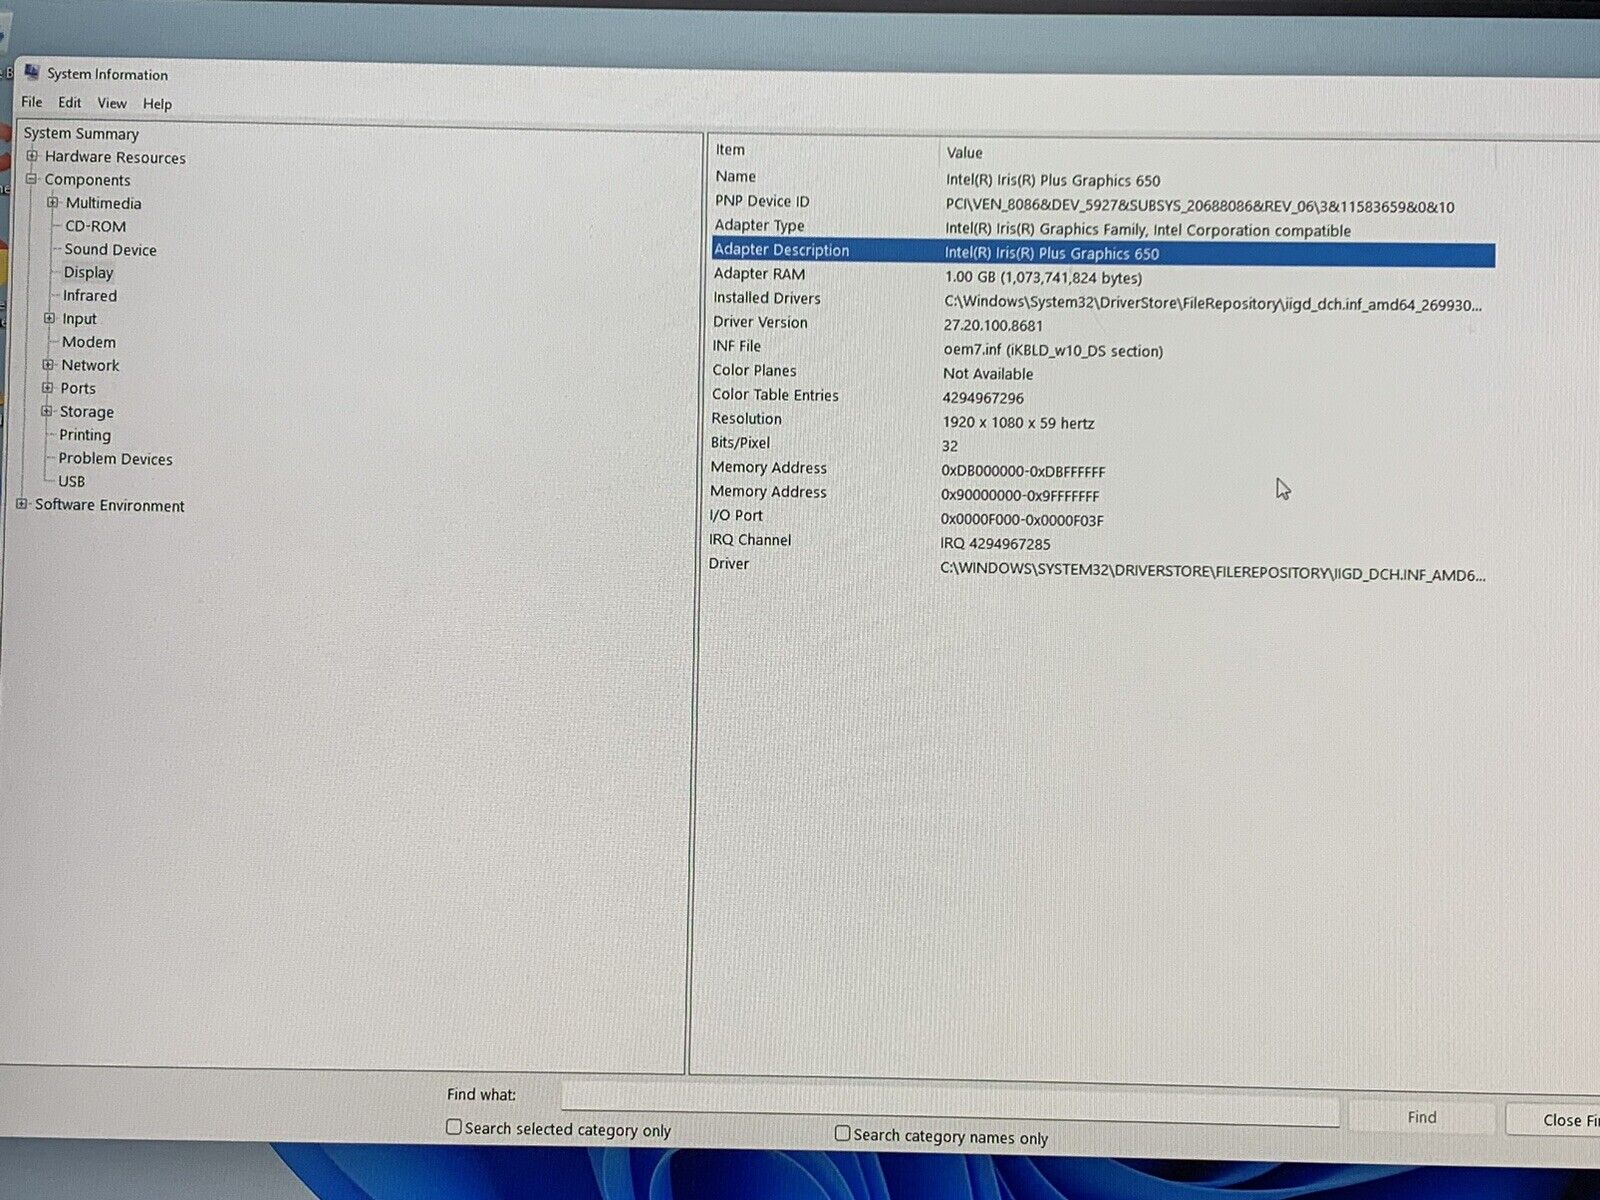Enable Search selected category only checkbox
This screenshot has width=1600, height=1200.
[453, 1127]
